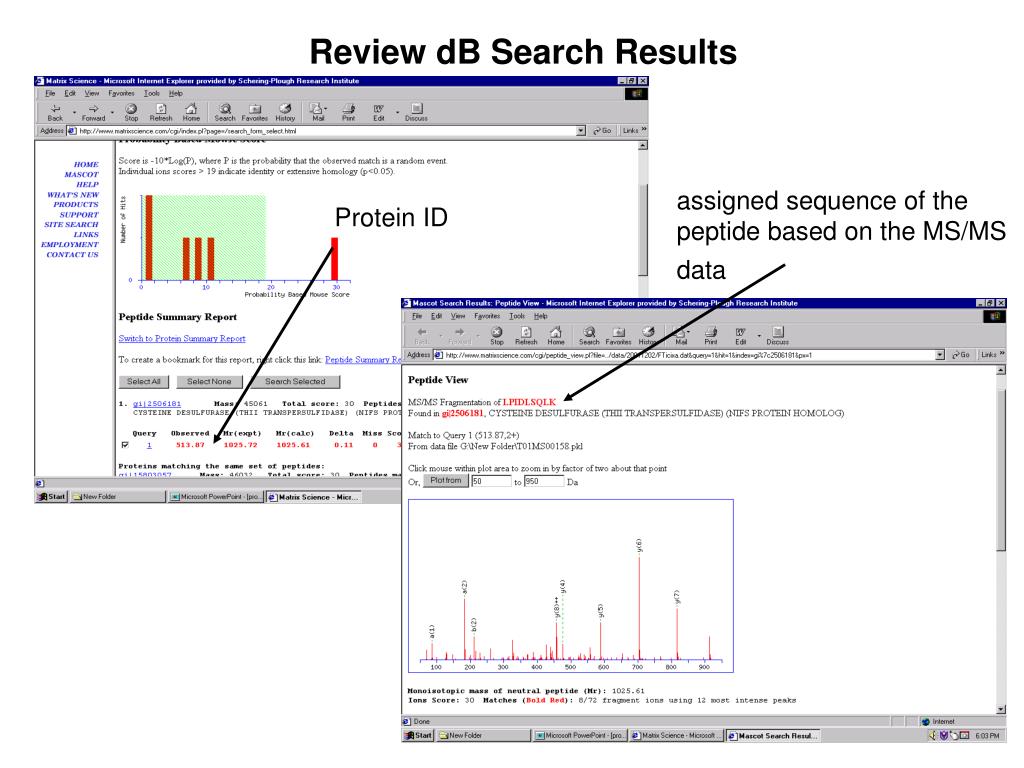Click Go button in Matrix Science address bar
The width and height of the screenshot is (1024, 768).
pyautogui.click(x=601, y=131)
